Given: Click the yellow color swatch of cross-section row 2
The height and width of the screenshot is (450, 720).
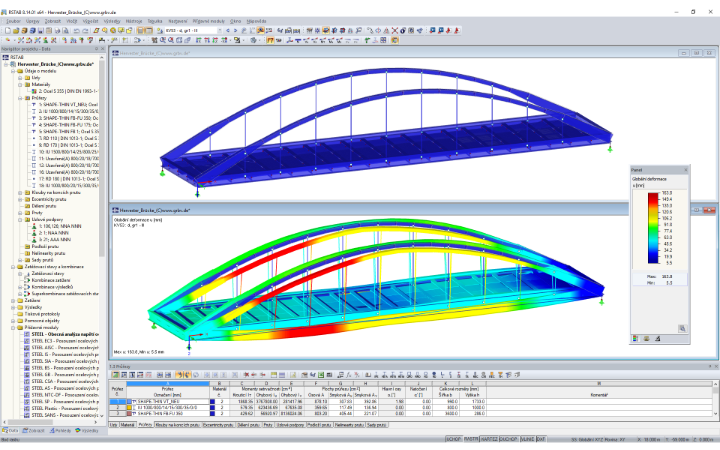Looking at the screenshot, I should click(129, 407).
